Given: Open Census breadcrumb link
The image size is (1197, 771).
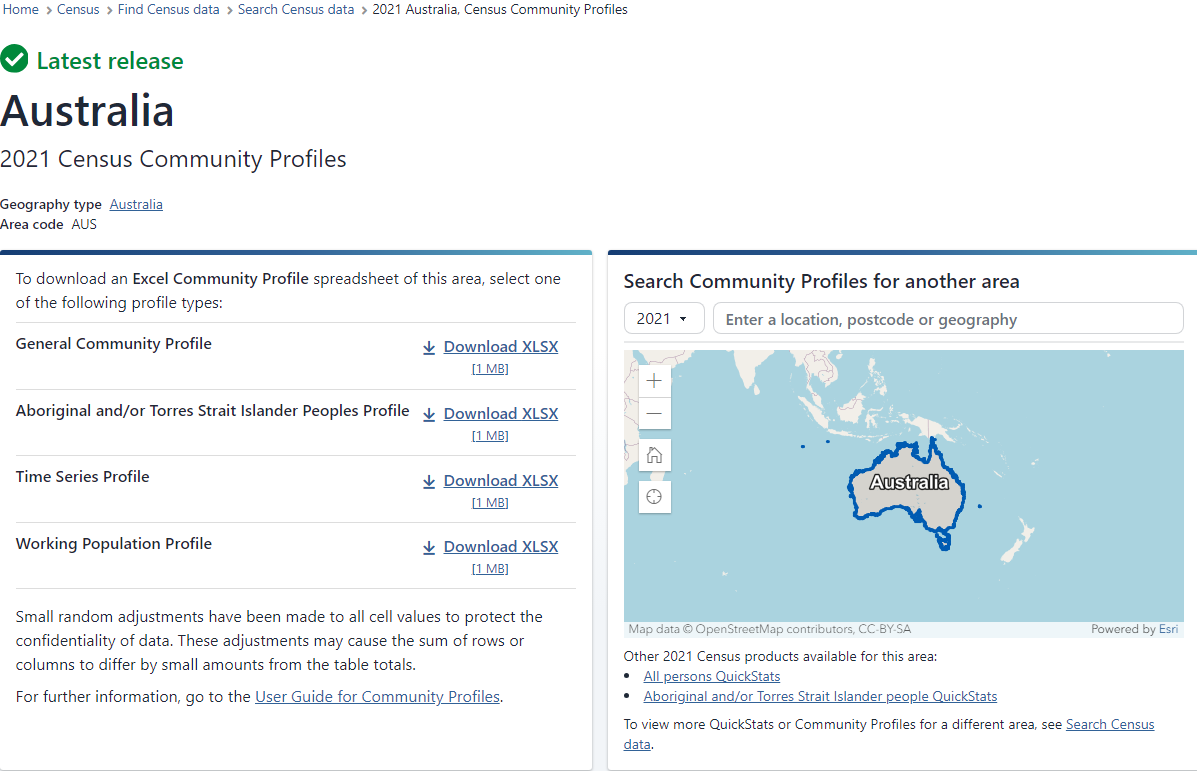Looking at the screenshot, I should [x=78, y=9].
